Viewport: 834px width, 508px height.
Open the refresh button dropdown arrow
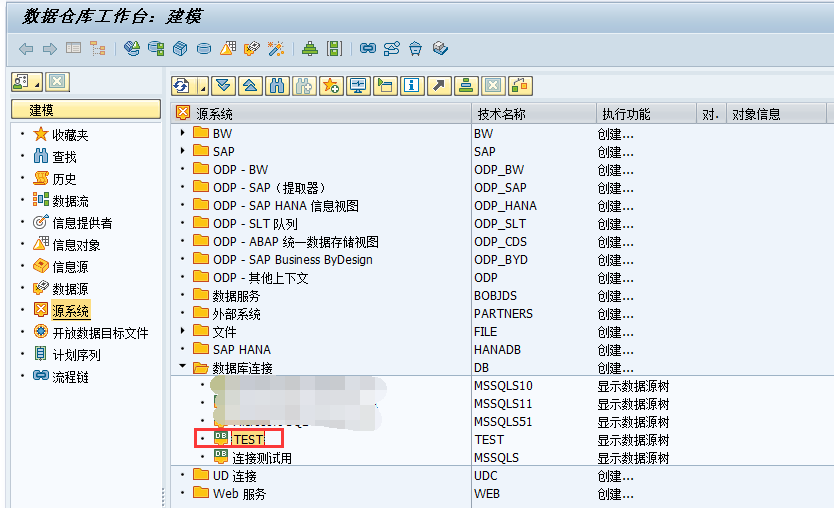203,86
